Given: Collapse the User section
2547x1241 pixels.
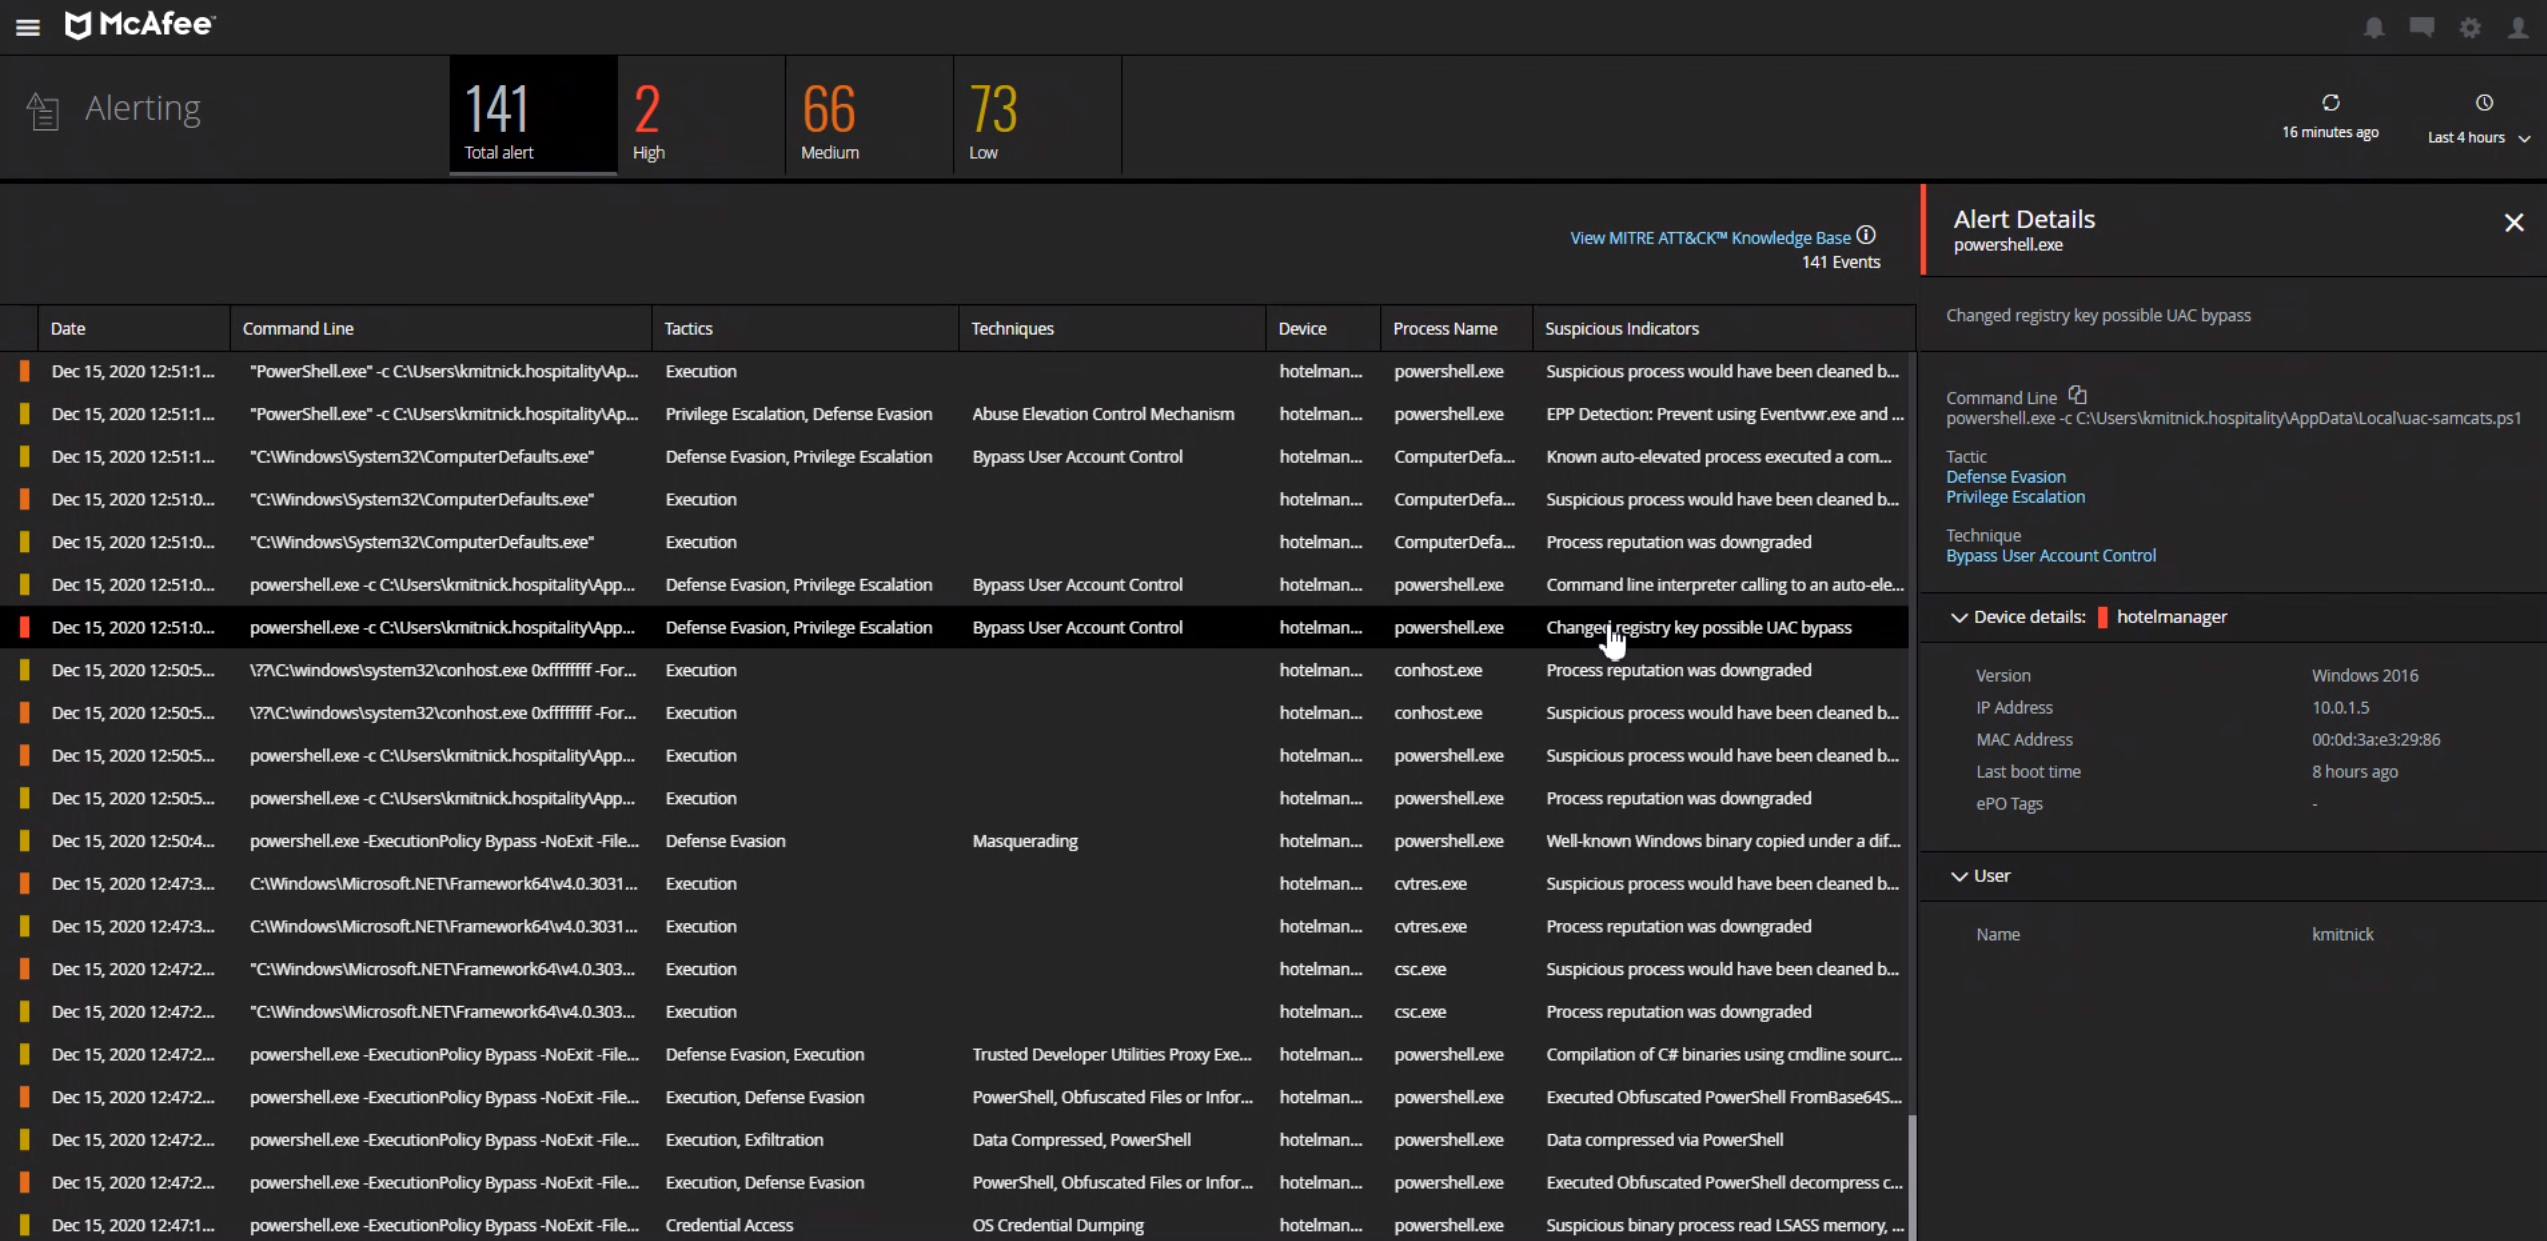Looking at the screenshot, I should (1959, 876).
